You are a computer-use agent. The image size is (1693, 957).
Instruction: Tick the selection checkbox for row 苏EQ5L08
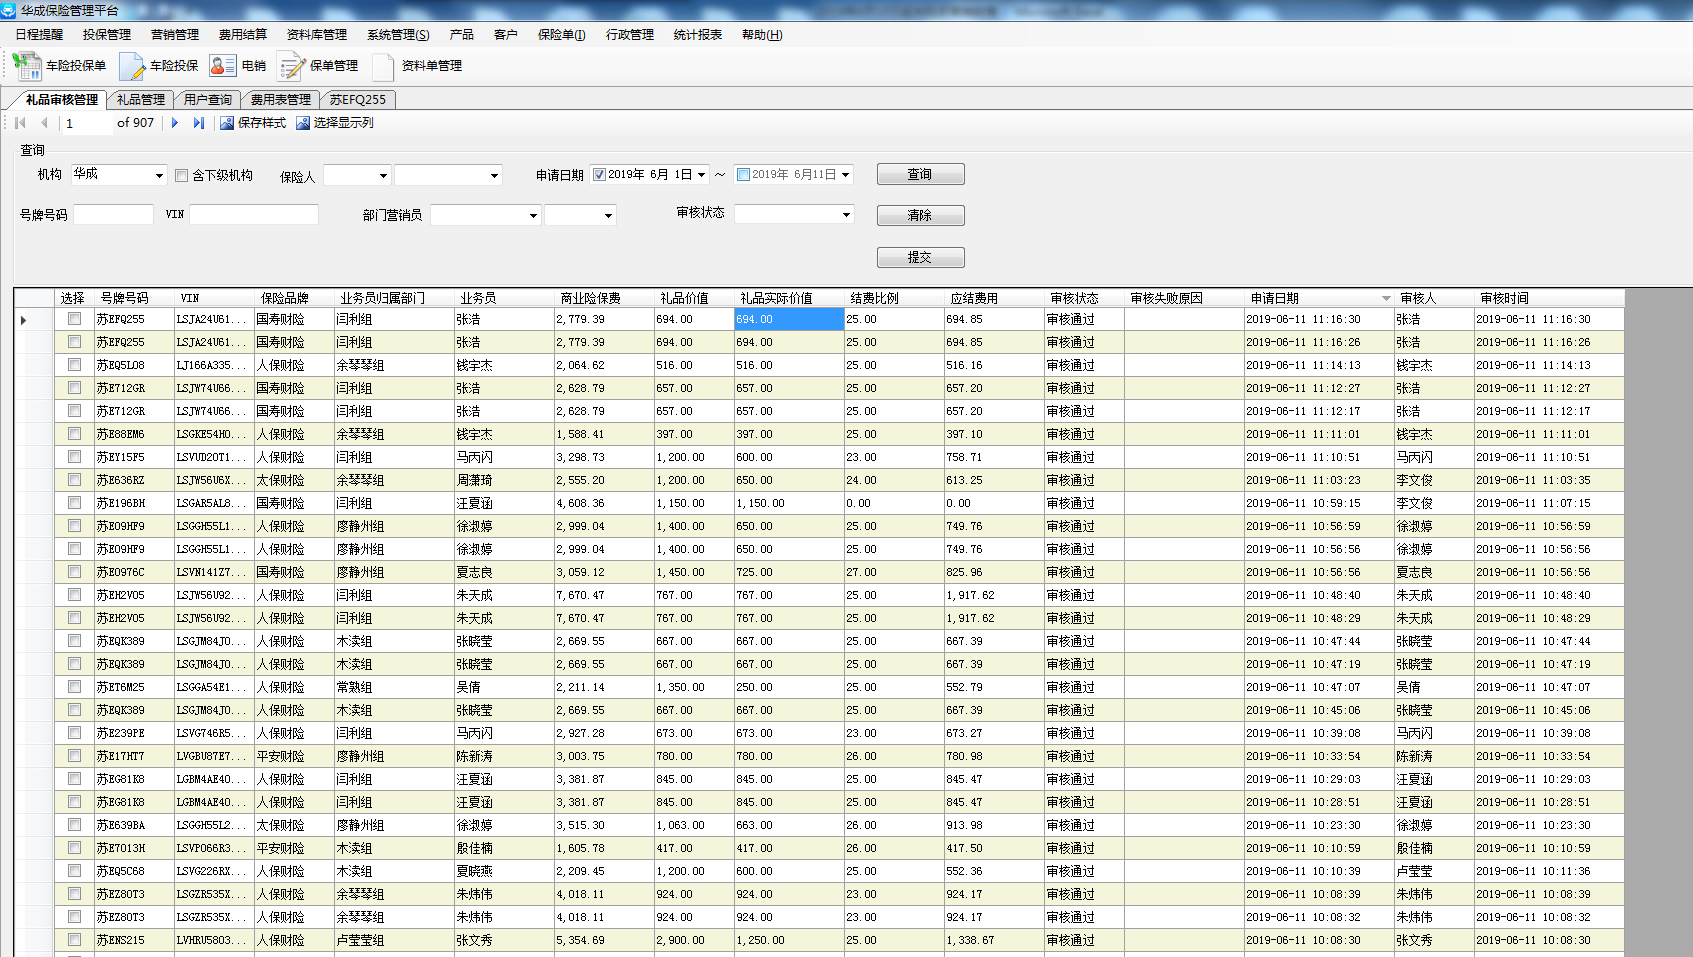coord(74,365)
